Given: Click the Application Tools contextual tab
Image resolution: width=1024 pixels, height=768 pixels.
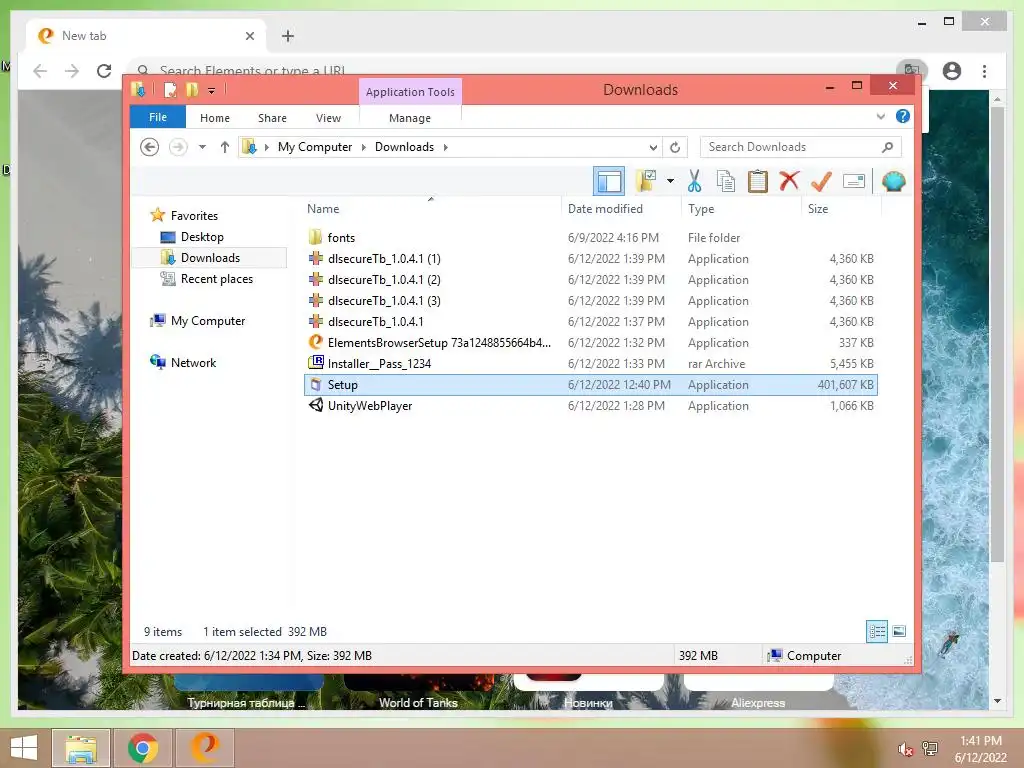Looking at the screenshot, I should pos(410,92).
